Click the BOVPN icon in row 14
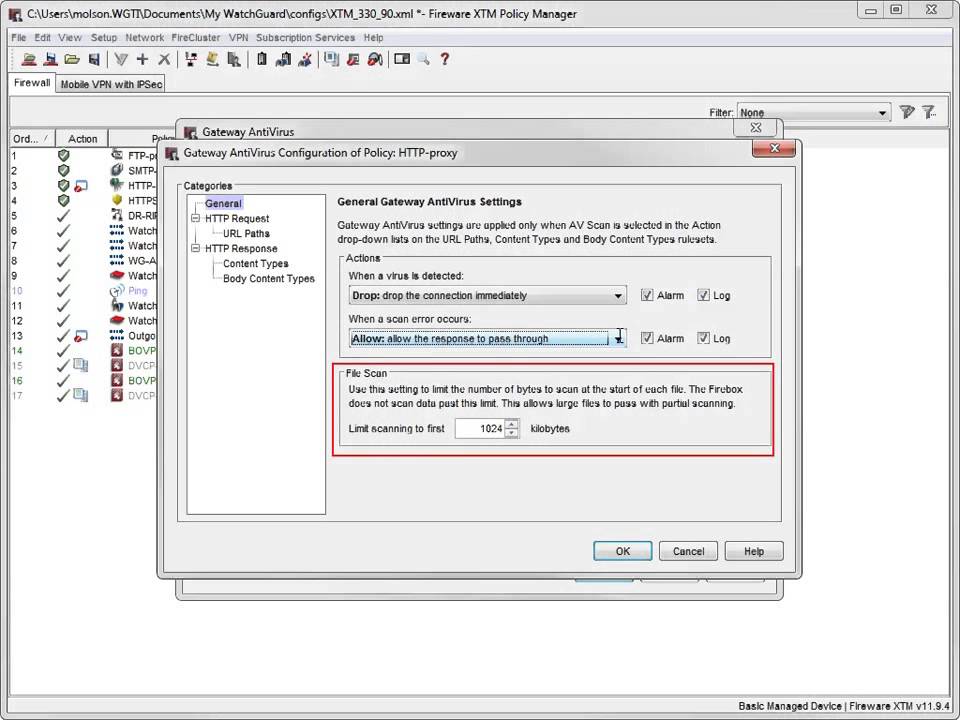This screenshot has height=720, width=960. pyautogui.click(x=117, y=351)
